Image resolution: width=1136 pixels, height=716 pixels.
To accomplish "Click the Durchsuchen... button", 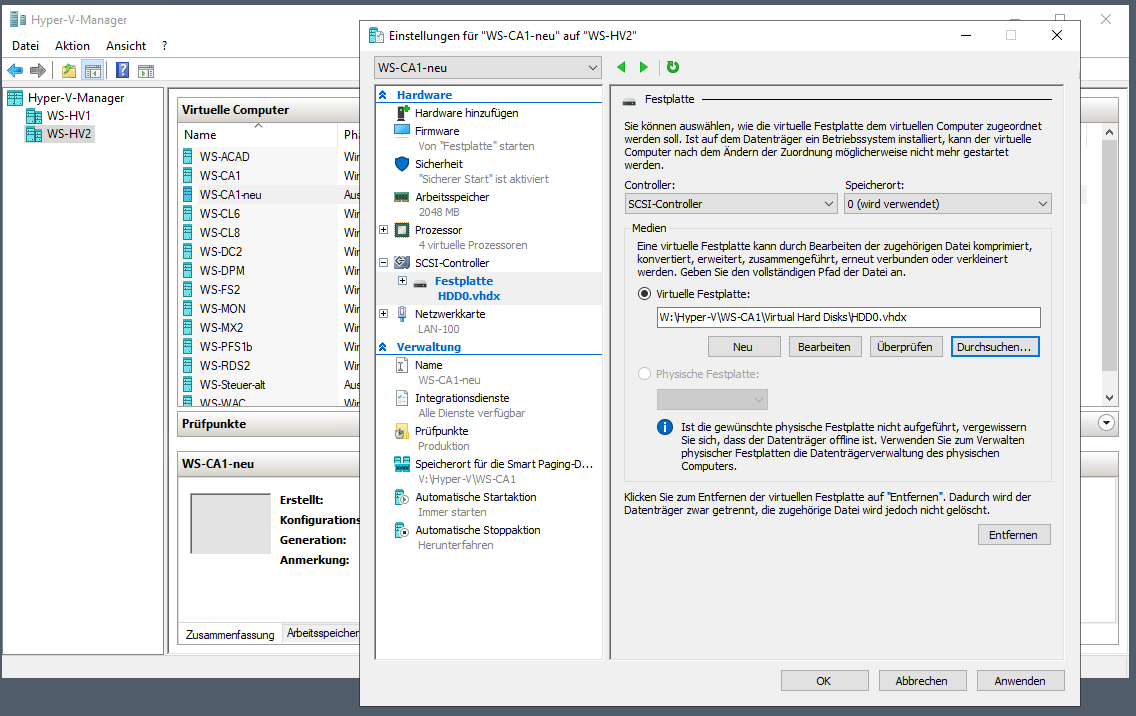I will 995,347.
